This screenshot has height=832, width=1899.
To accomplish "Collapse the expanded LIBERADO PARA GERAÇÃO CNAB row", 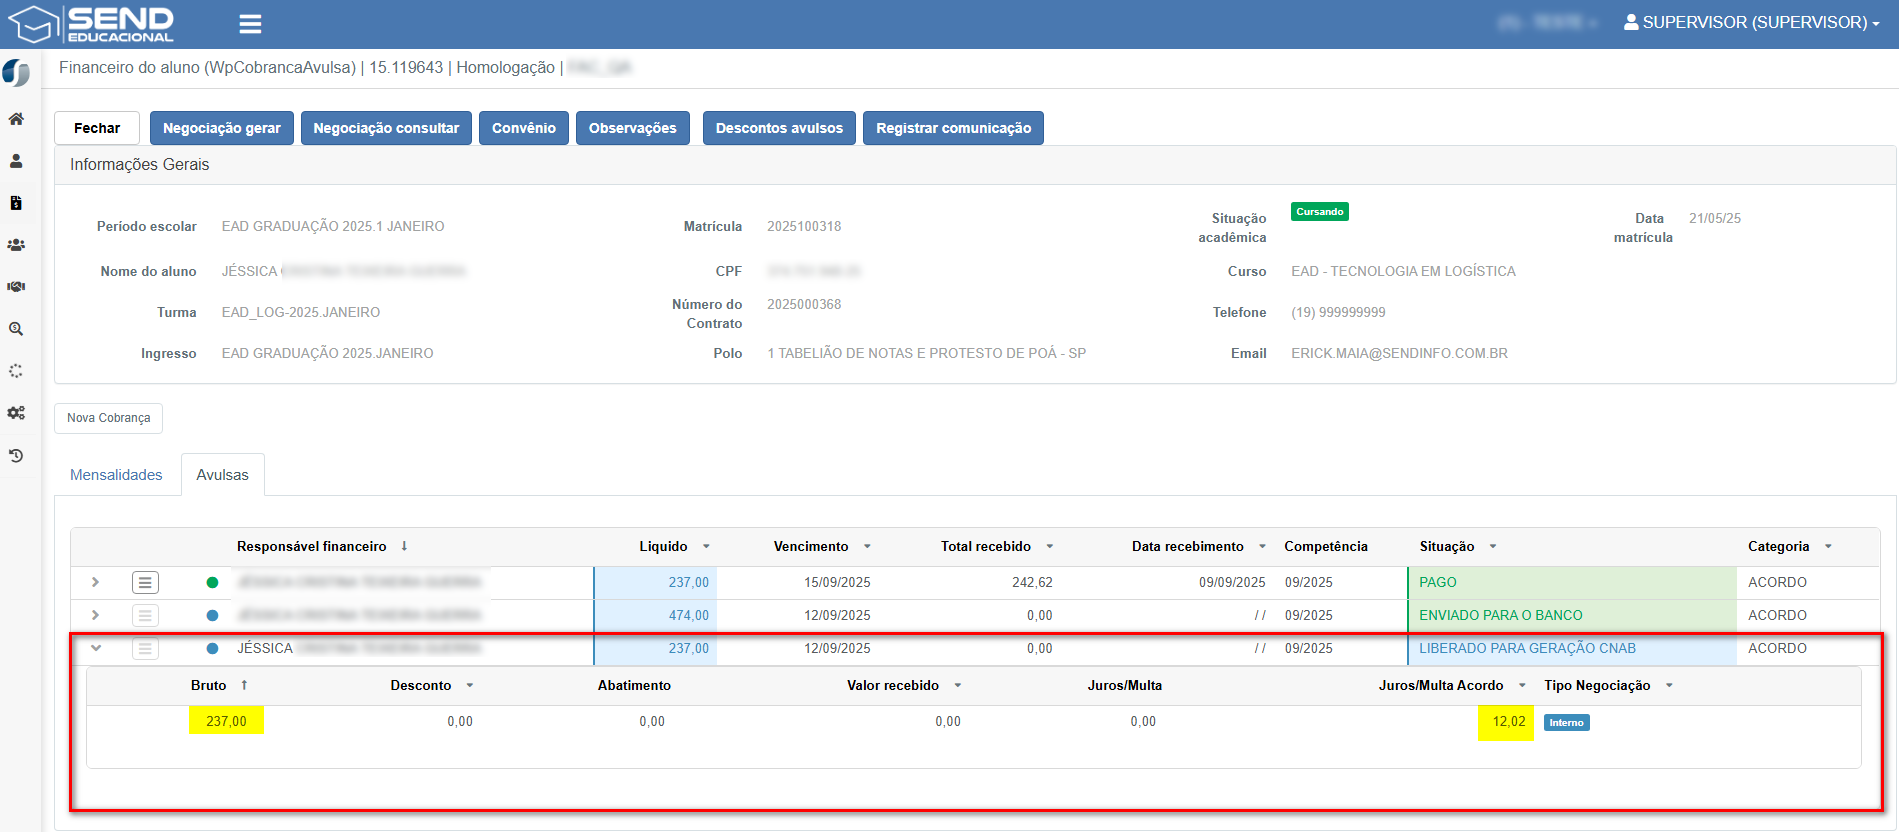I will click(x=96, y=648).
